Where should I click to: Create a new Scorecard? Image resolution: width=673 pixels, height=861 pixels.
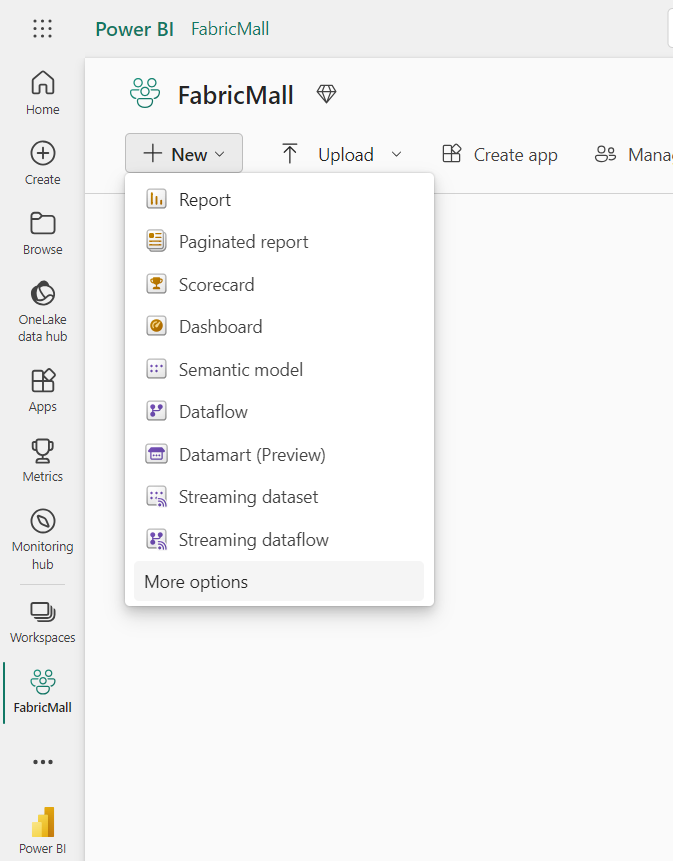279,284
